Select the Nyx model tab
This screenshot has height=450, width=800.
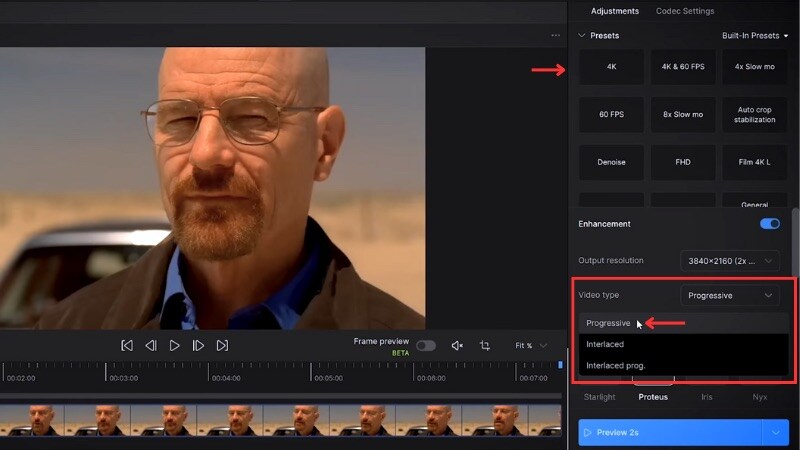[760, 397]
